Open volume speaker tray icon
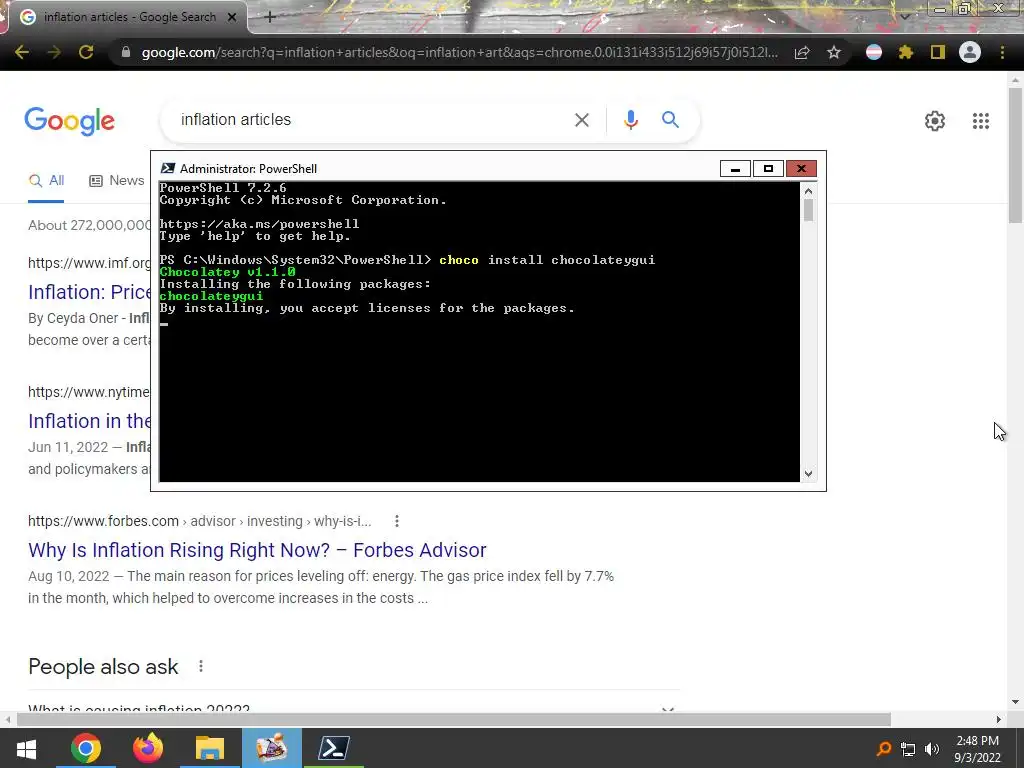1024x768 pixels. 932,749
